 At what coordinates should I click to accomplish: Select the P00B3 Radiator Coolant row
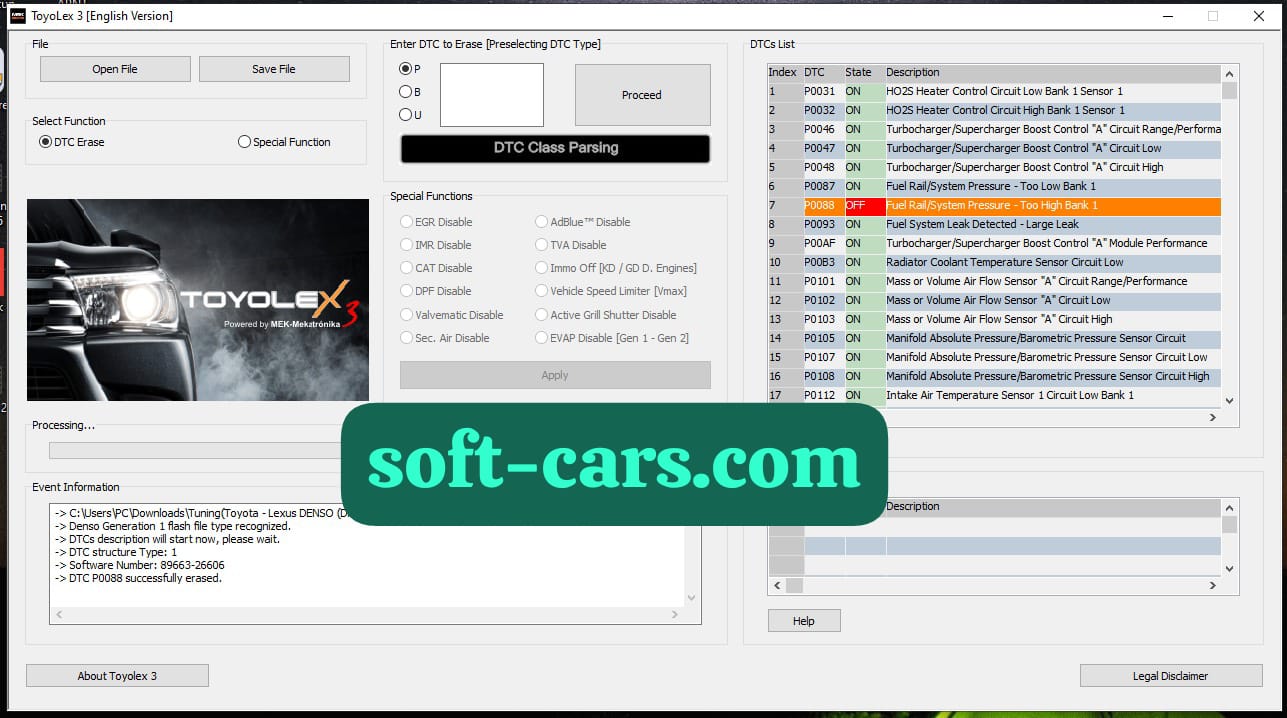click(994, 262)
